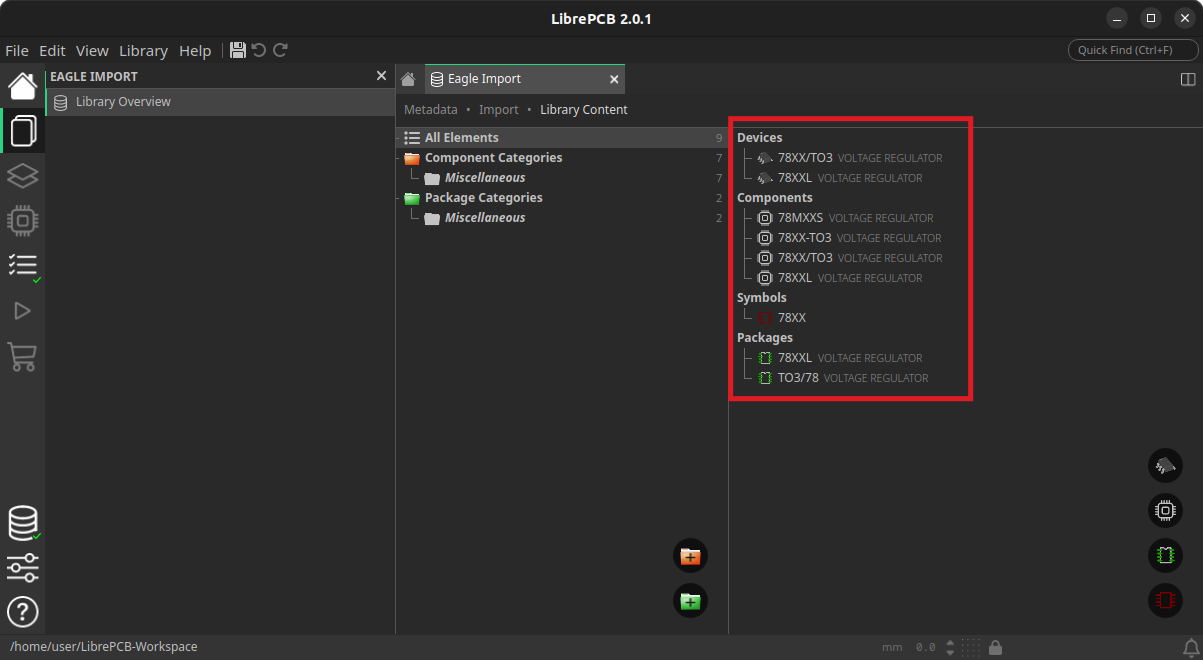Undo with the toolbar arrow icon
Screen dimensions: 1203x660
click(259, 50)
